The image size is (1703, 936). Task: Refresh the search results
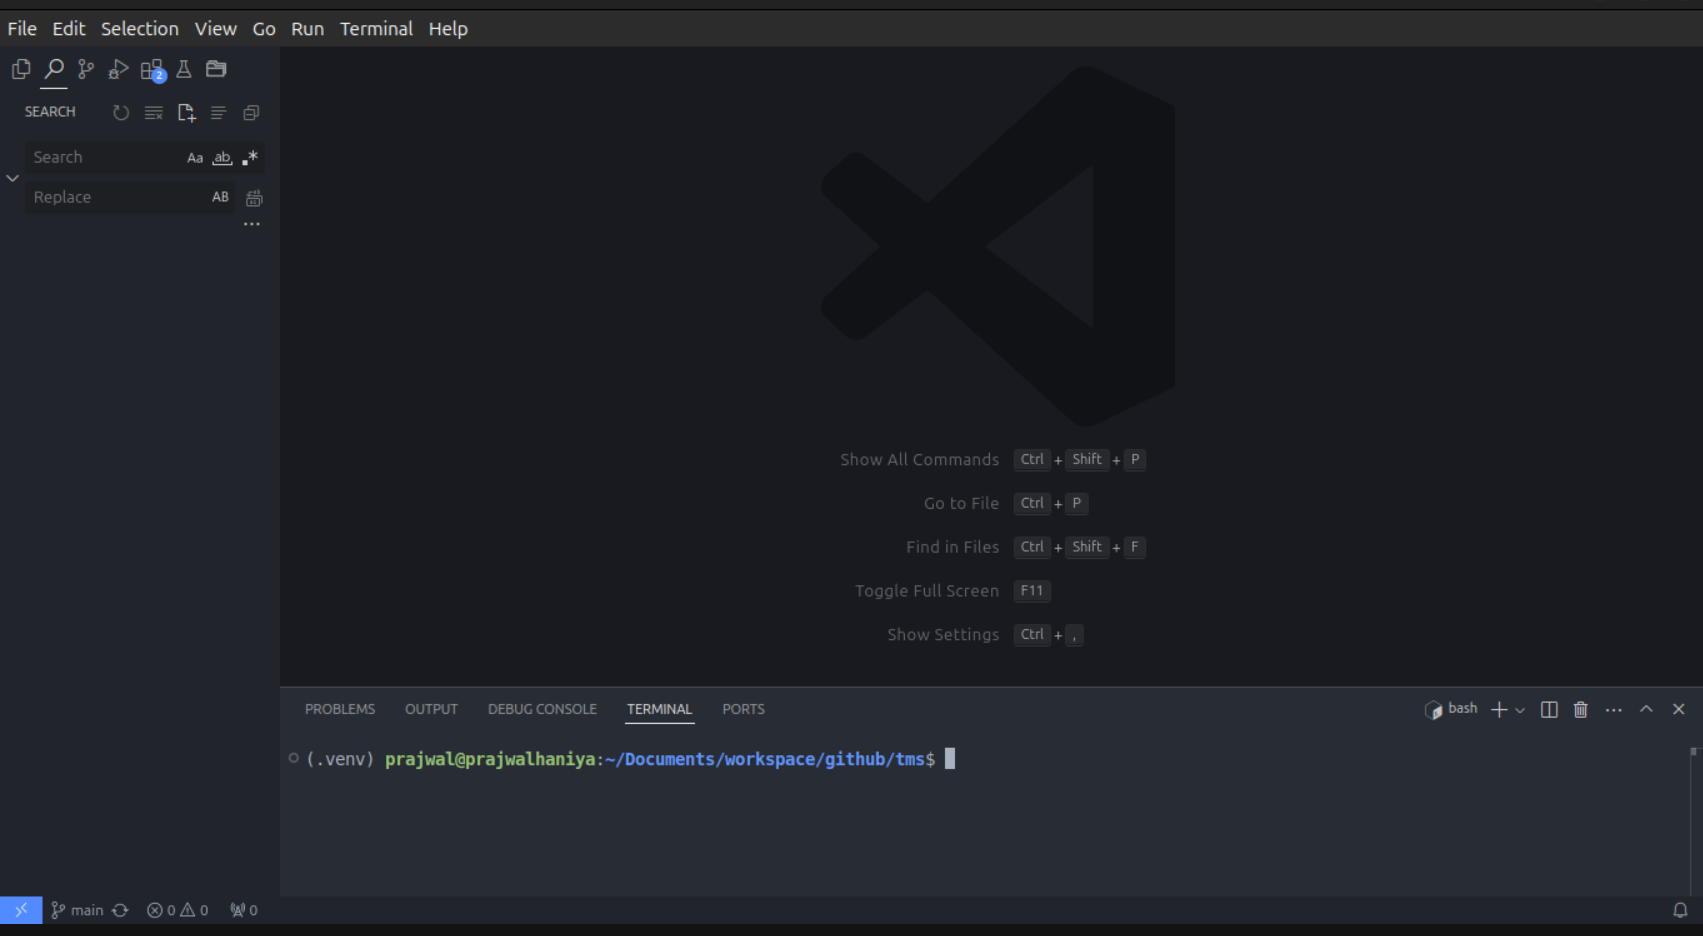(121, 112)
